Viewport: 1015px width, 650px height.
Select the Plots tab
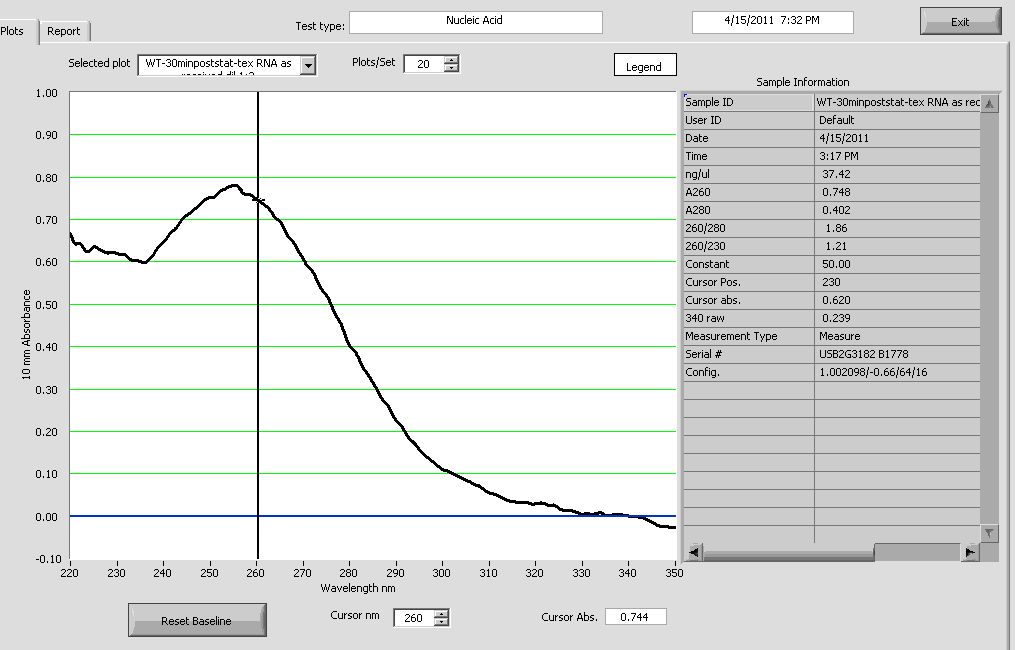tap(14, 31)
